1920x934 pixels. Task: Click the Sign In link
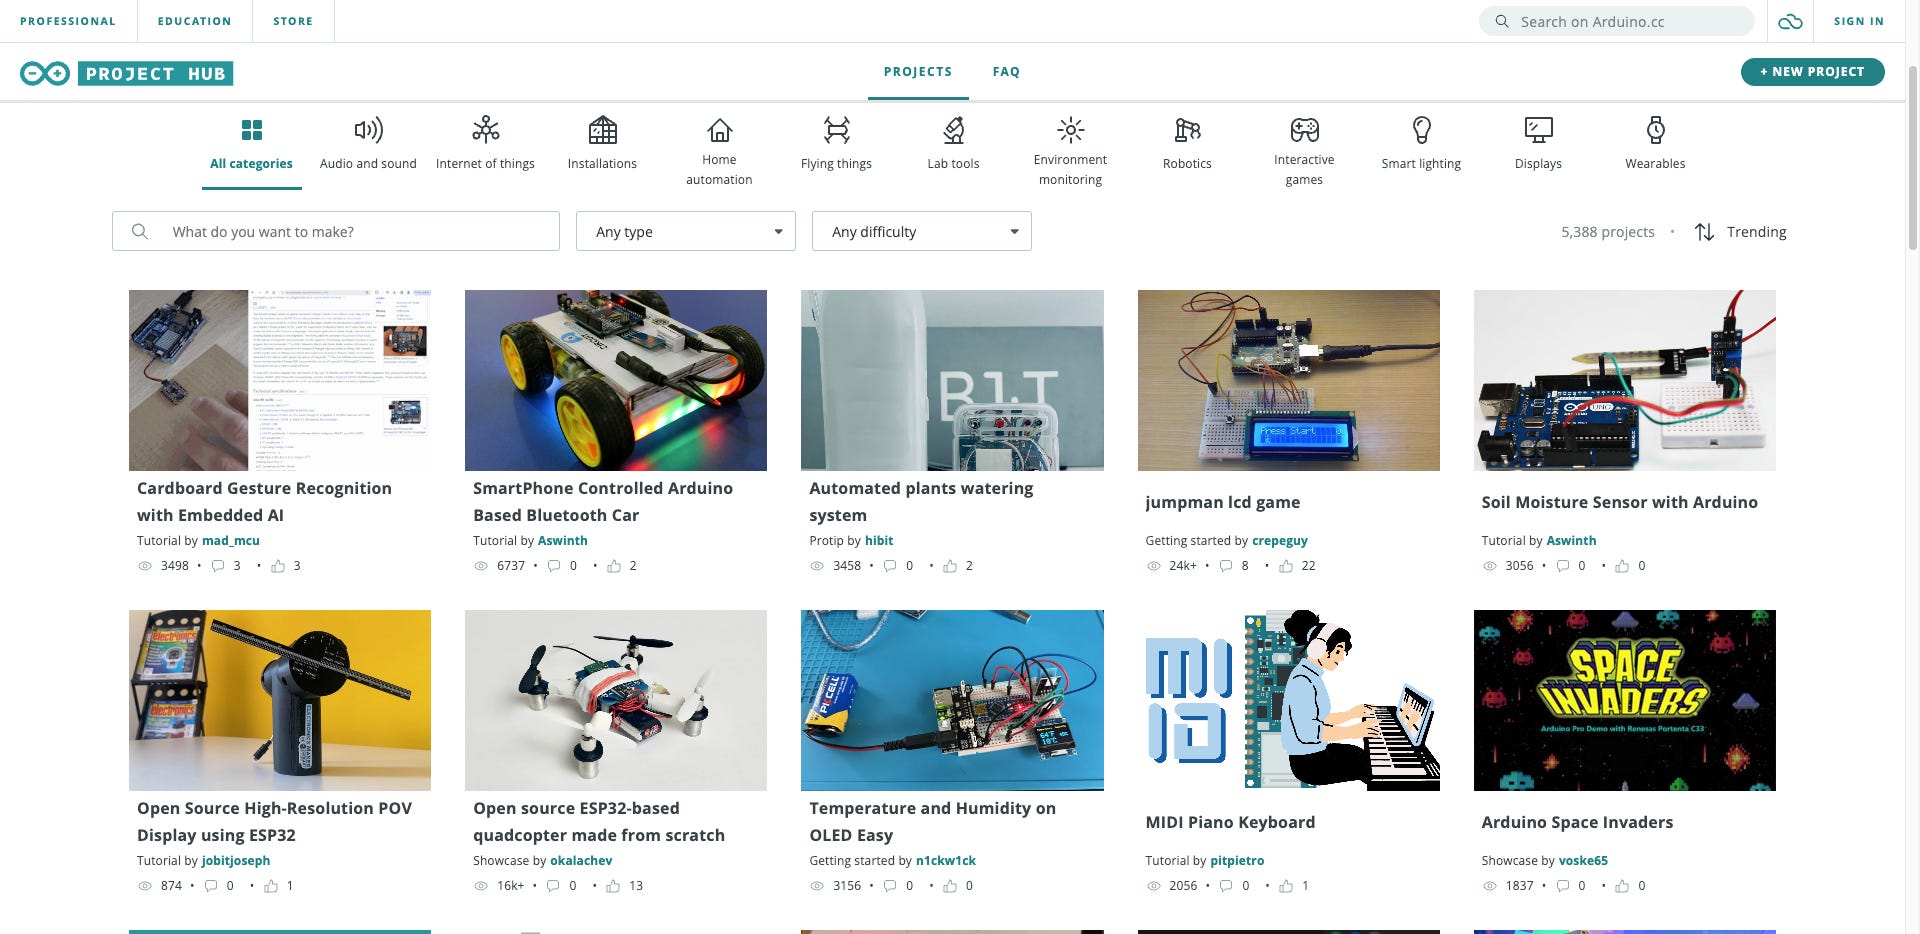[1858, 21]
